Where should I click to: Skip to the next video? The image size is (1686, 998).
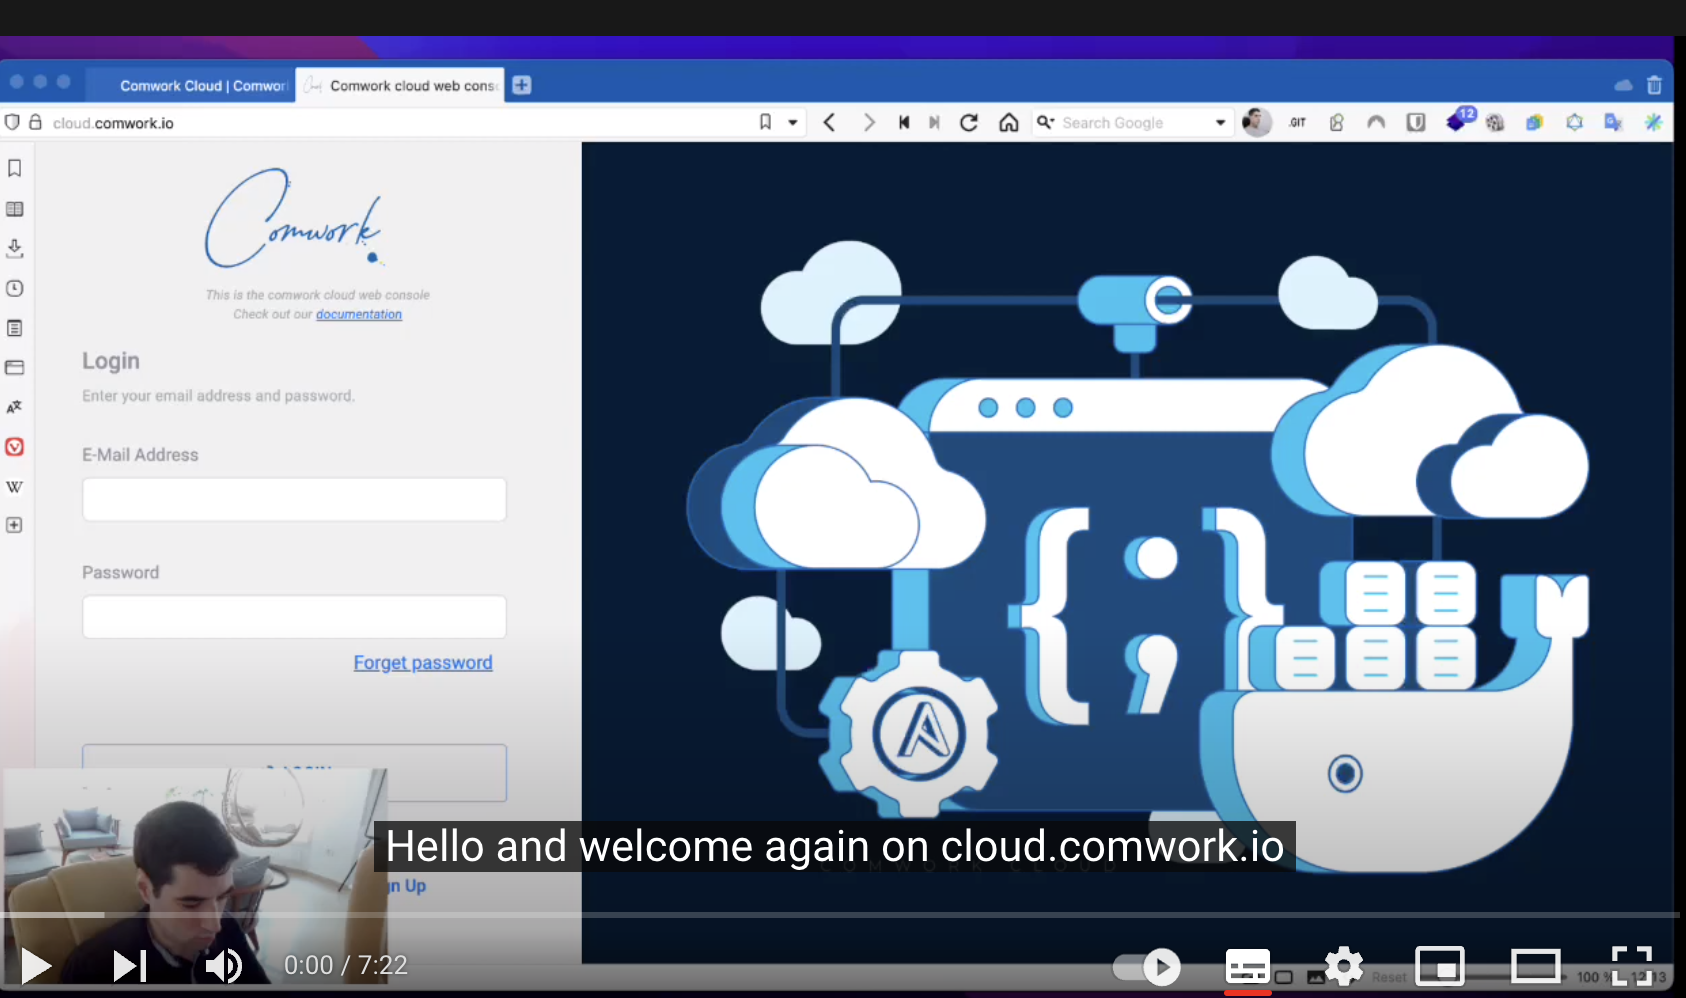(x=130, y=965)
